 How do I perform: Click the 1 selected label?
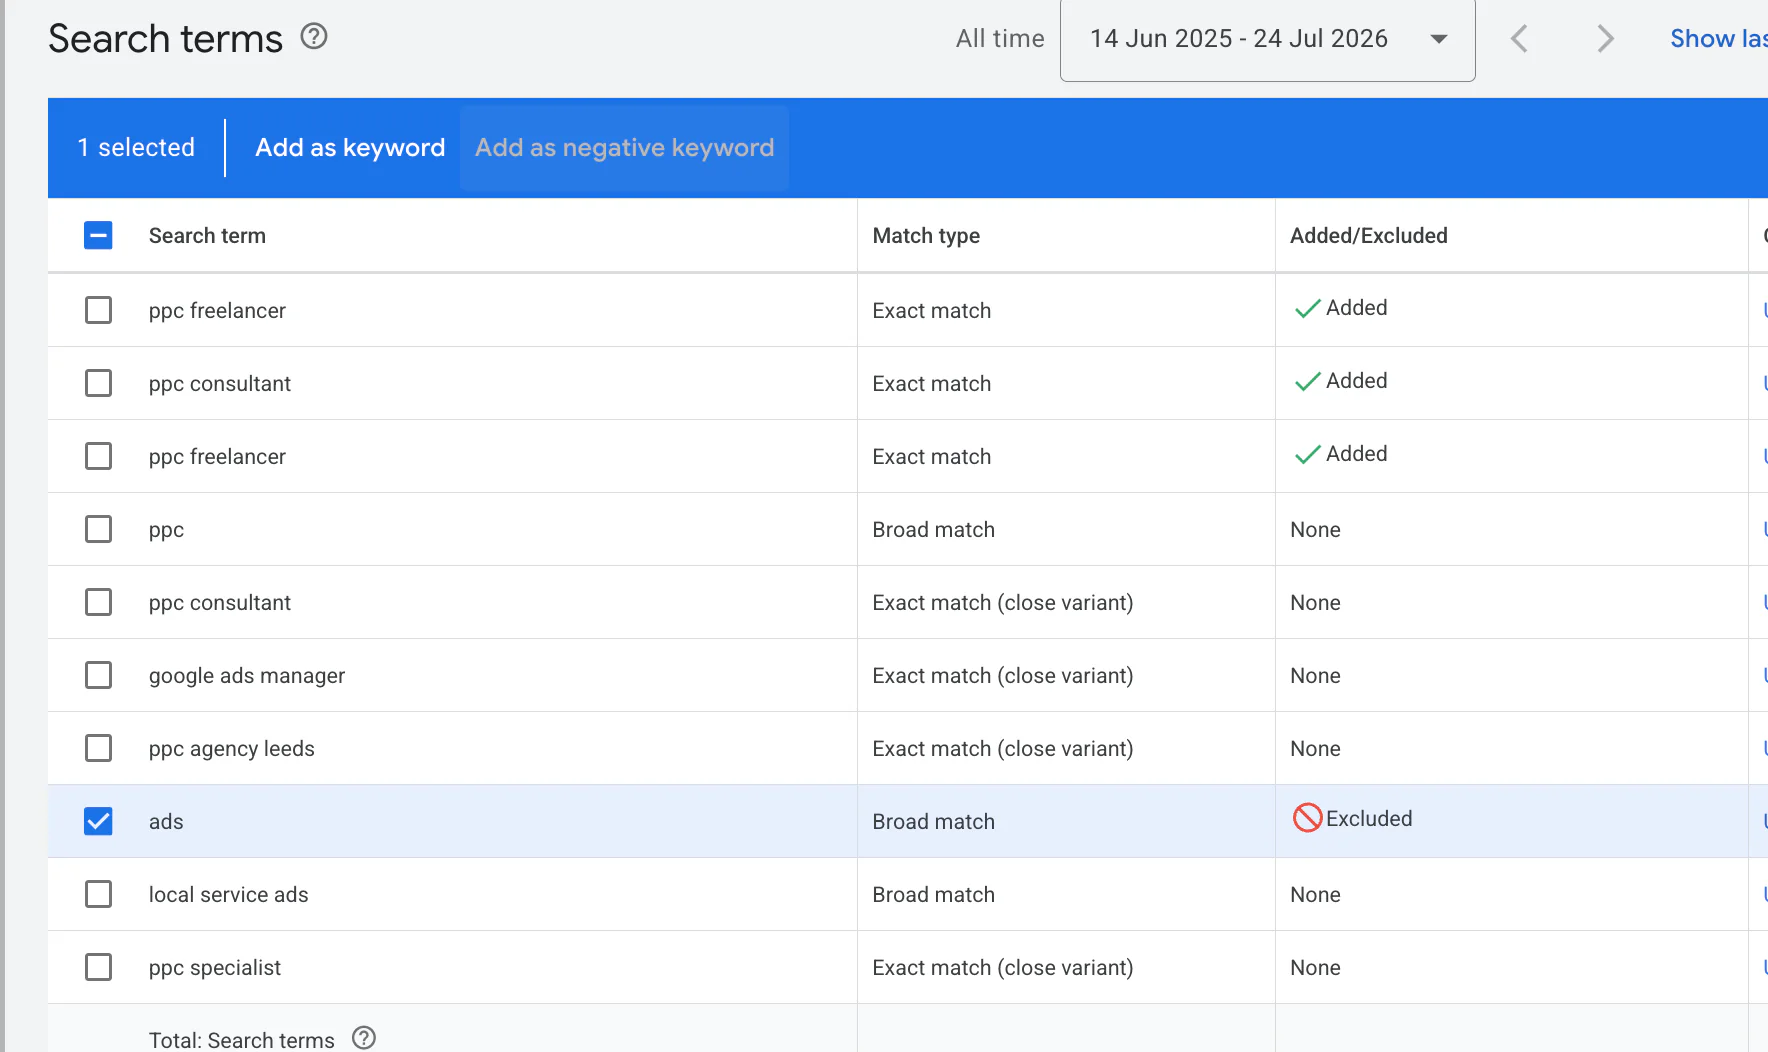coord(136,147)
